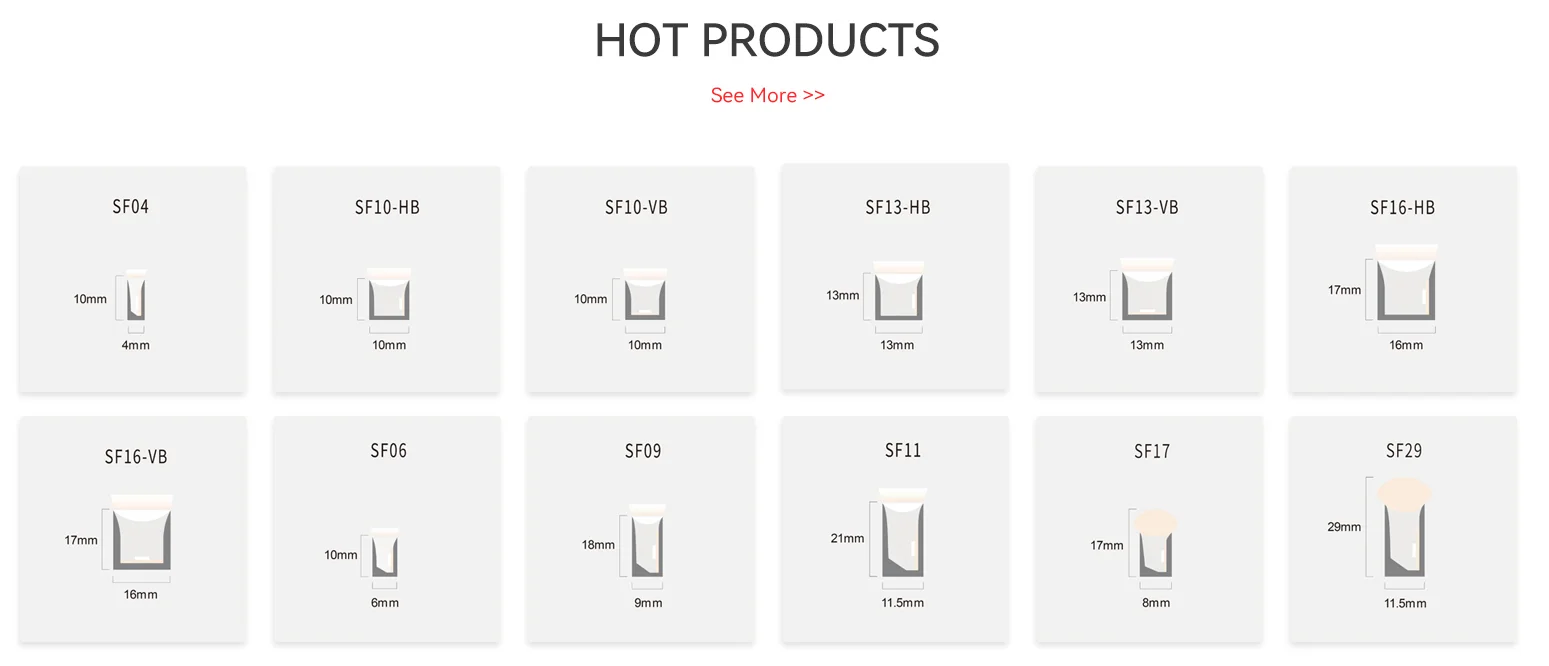The width and height of the screenshot is (1549, 666).
Task: Select the SF16-VB product card
Action: (132, 529)
